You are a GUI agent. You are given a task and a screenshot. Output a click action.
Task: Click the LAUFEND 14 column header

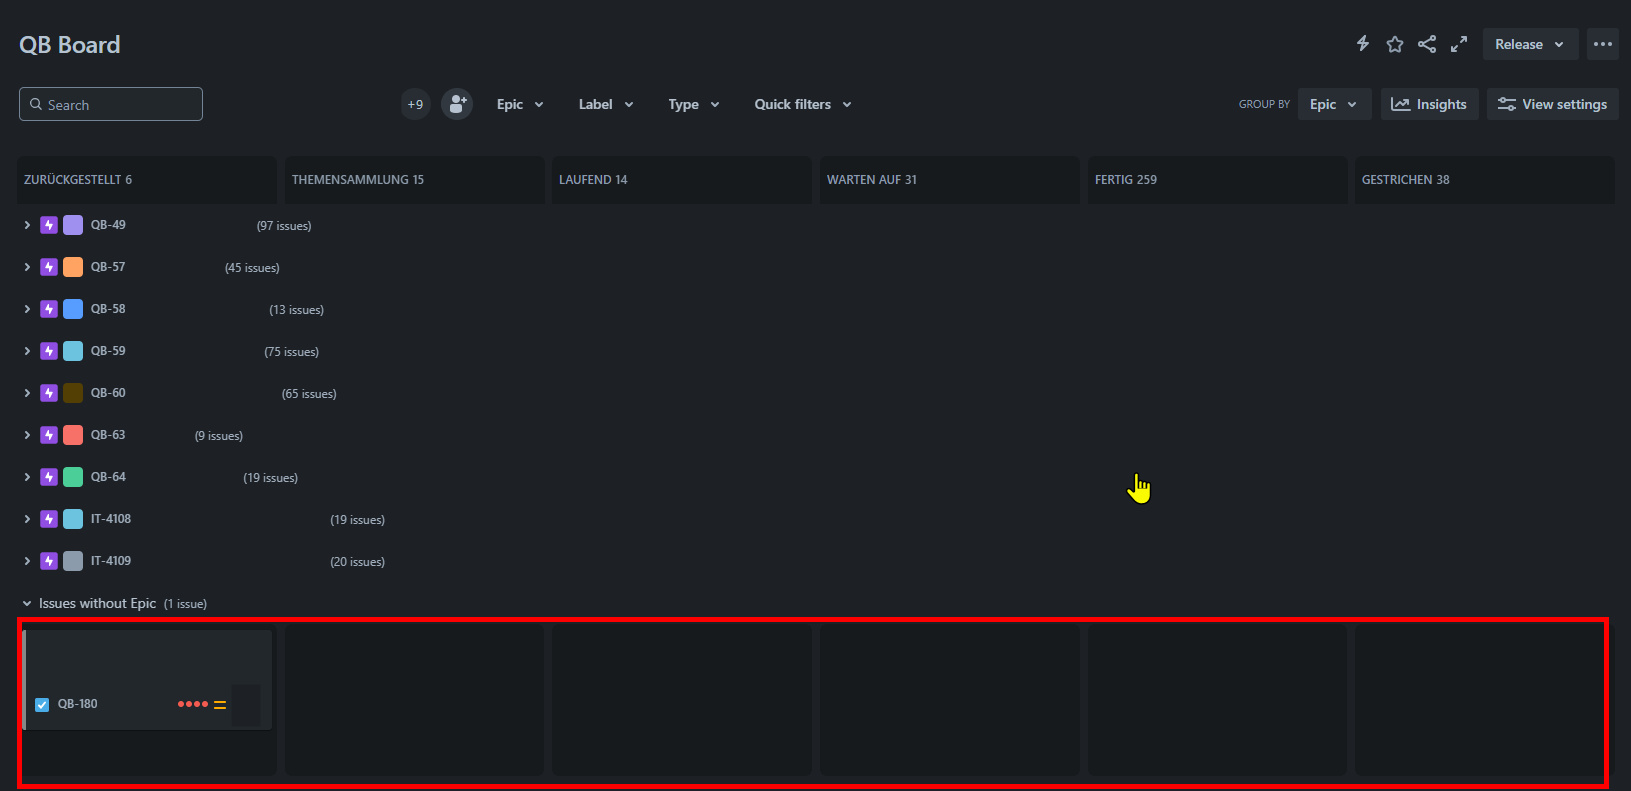(x=681, y=180)
